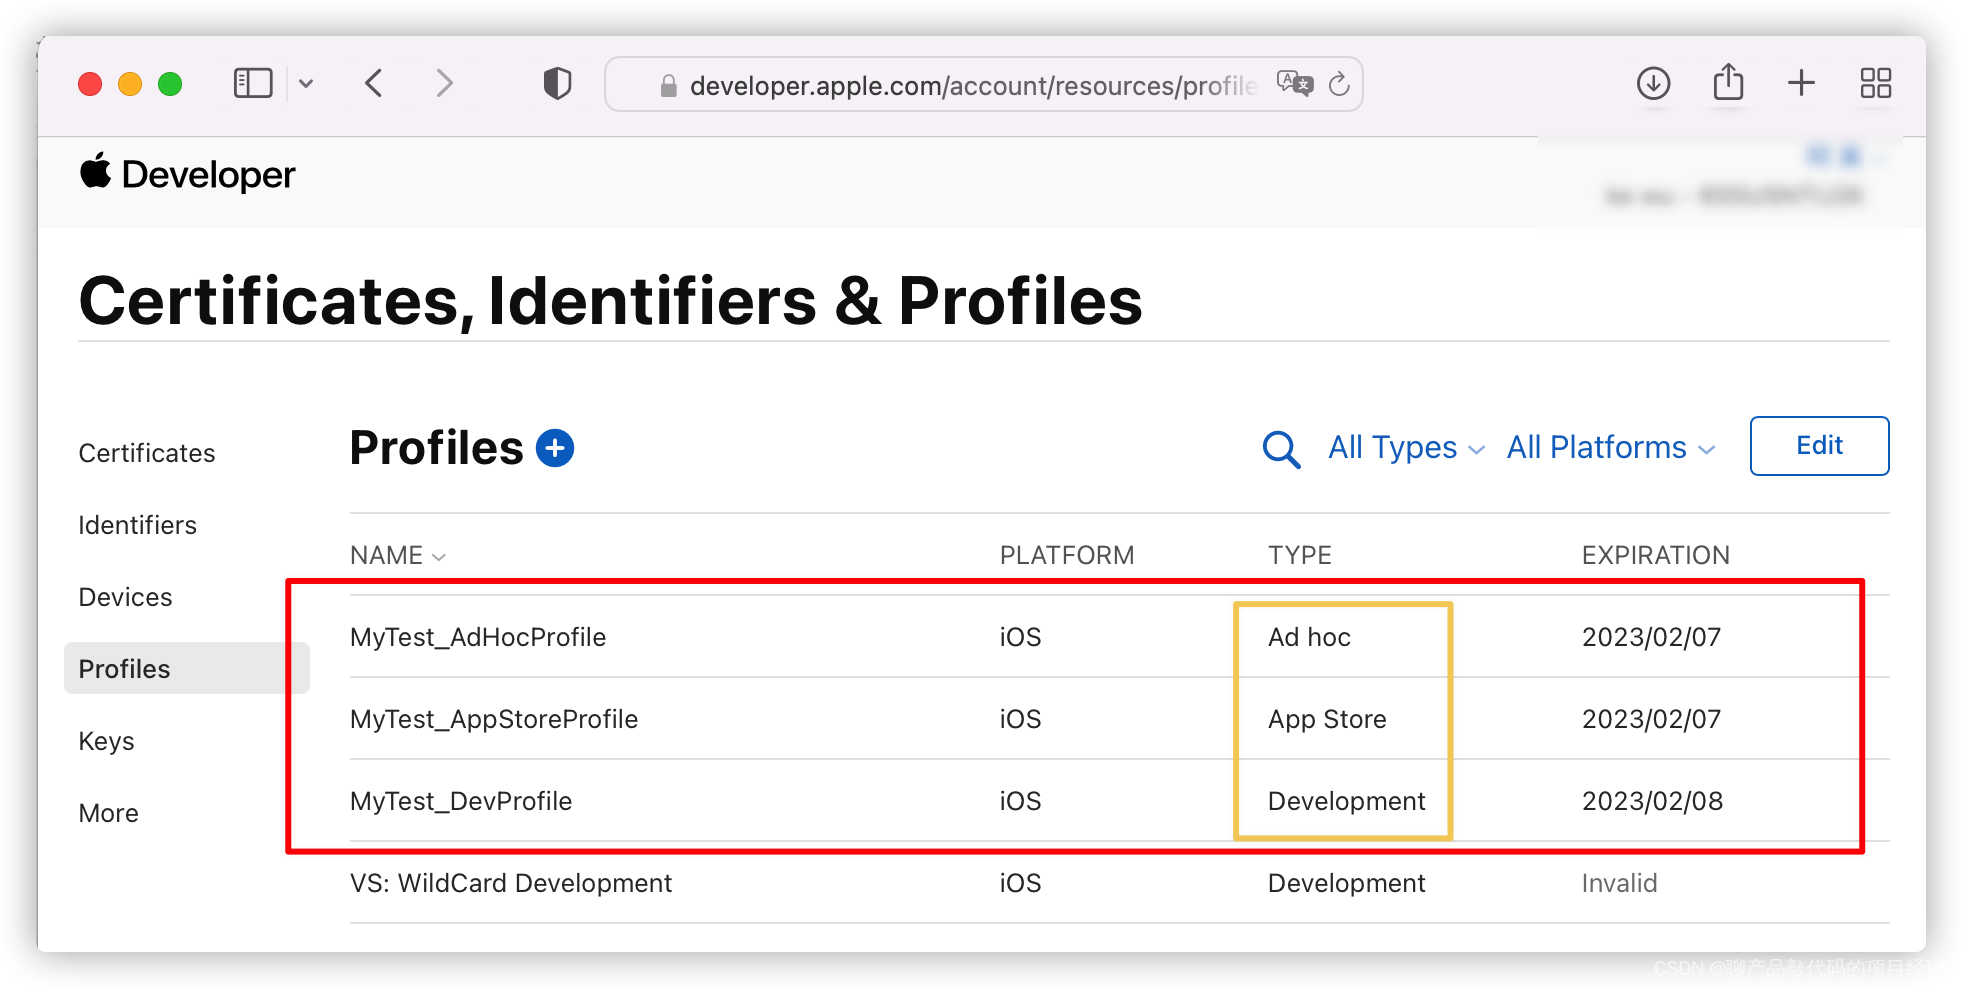The height and width of the screenshot is (988, 1962).
Task: Click the 2023/02/07 date of MyTest_AppStoreProfile
Action: [x=1651, y=719]
